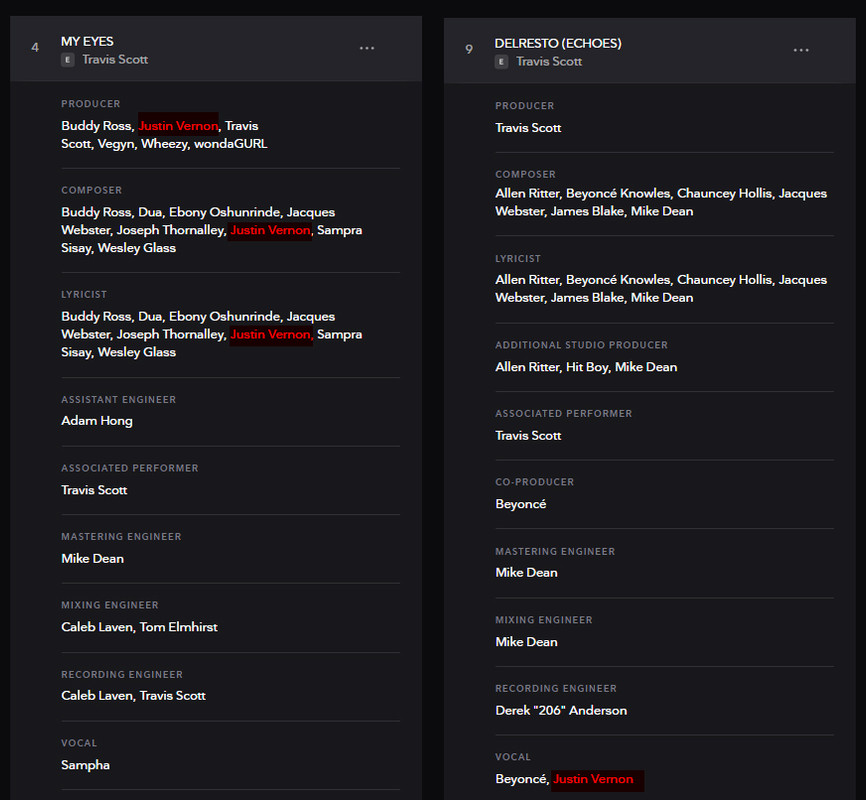Click Travis Scott under DELRESTO Producer
Screen dimensions: 866x800
528,128
